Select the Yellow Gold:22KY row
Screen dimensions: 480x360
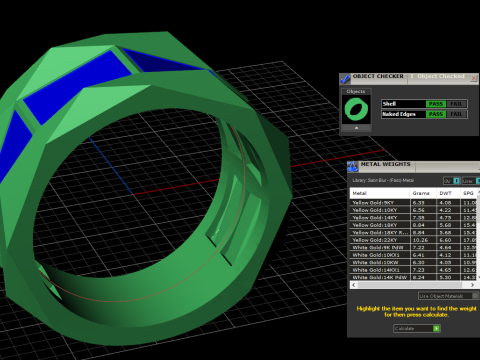[x=413, y=240]
